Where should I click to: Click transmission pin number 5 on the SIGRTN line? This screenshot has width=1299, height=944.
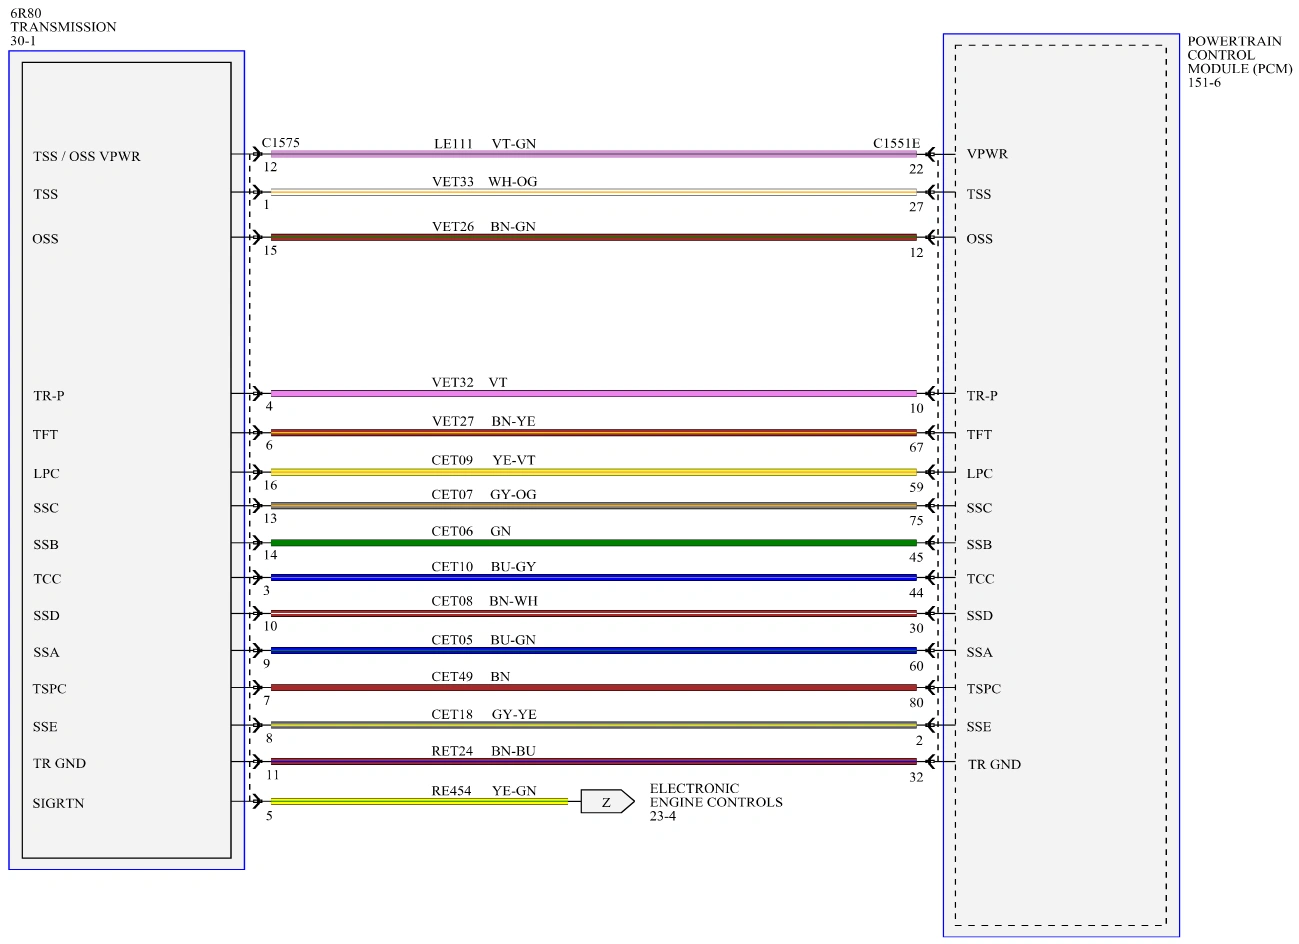click(x=269, y=815)
